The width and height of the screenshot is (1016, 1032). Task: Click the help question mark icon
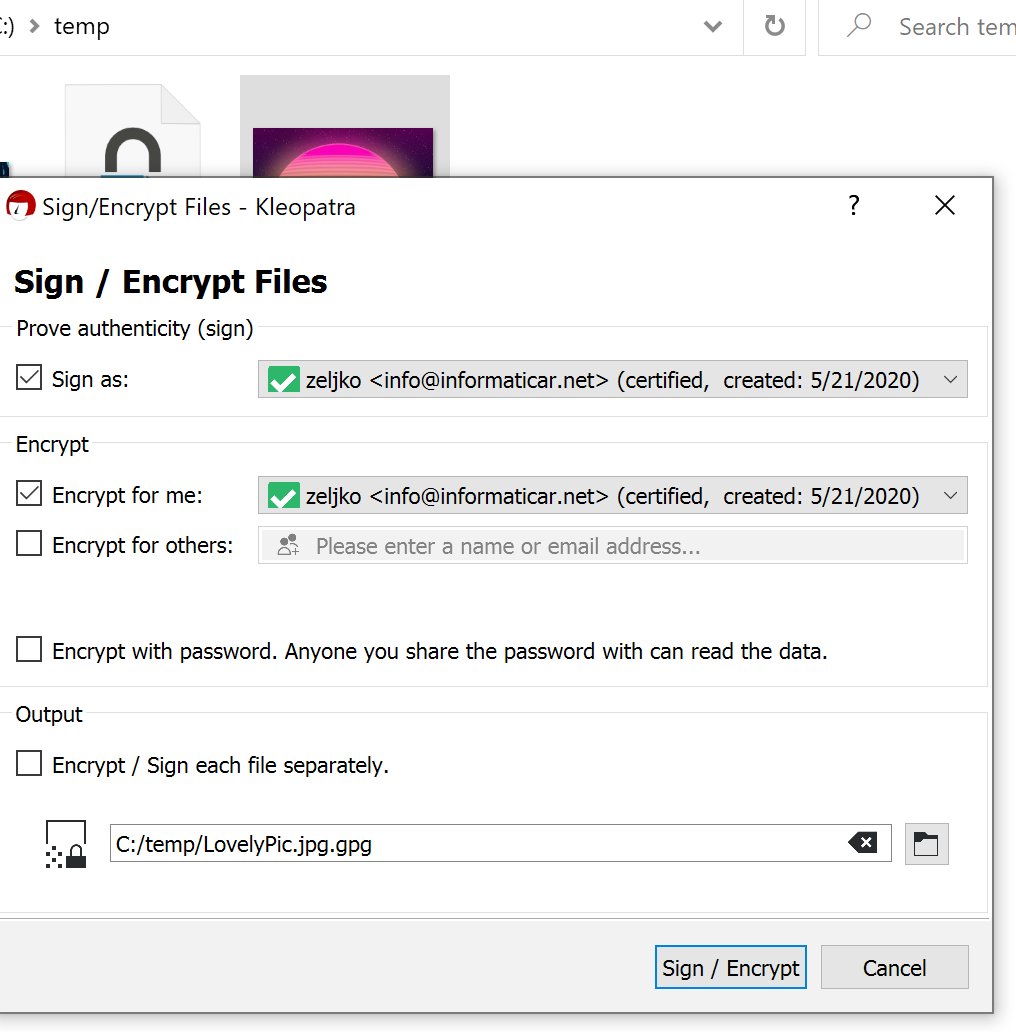[853, 206]
